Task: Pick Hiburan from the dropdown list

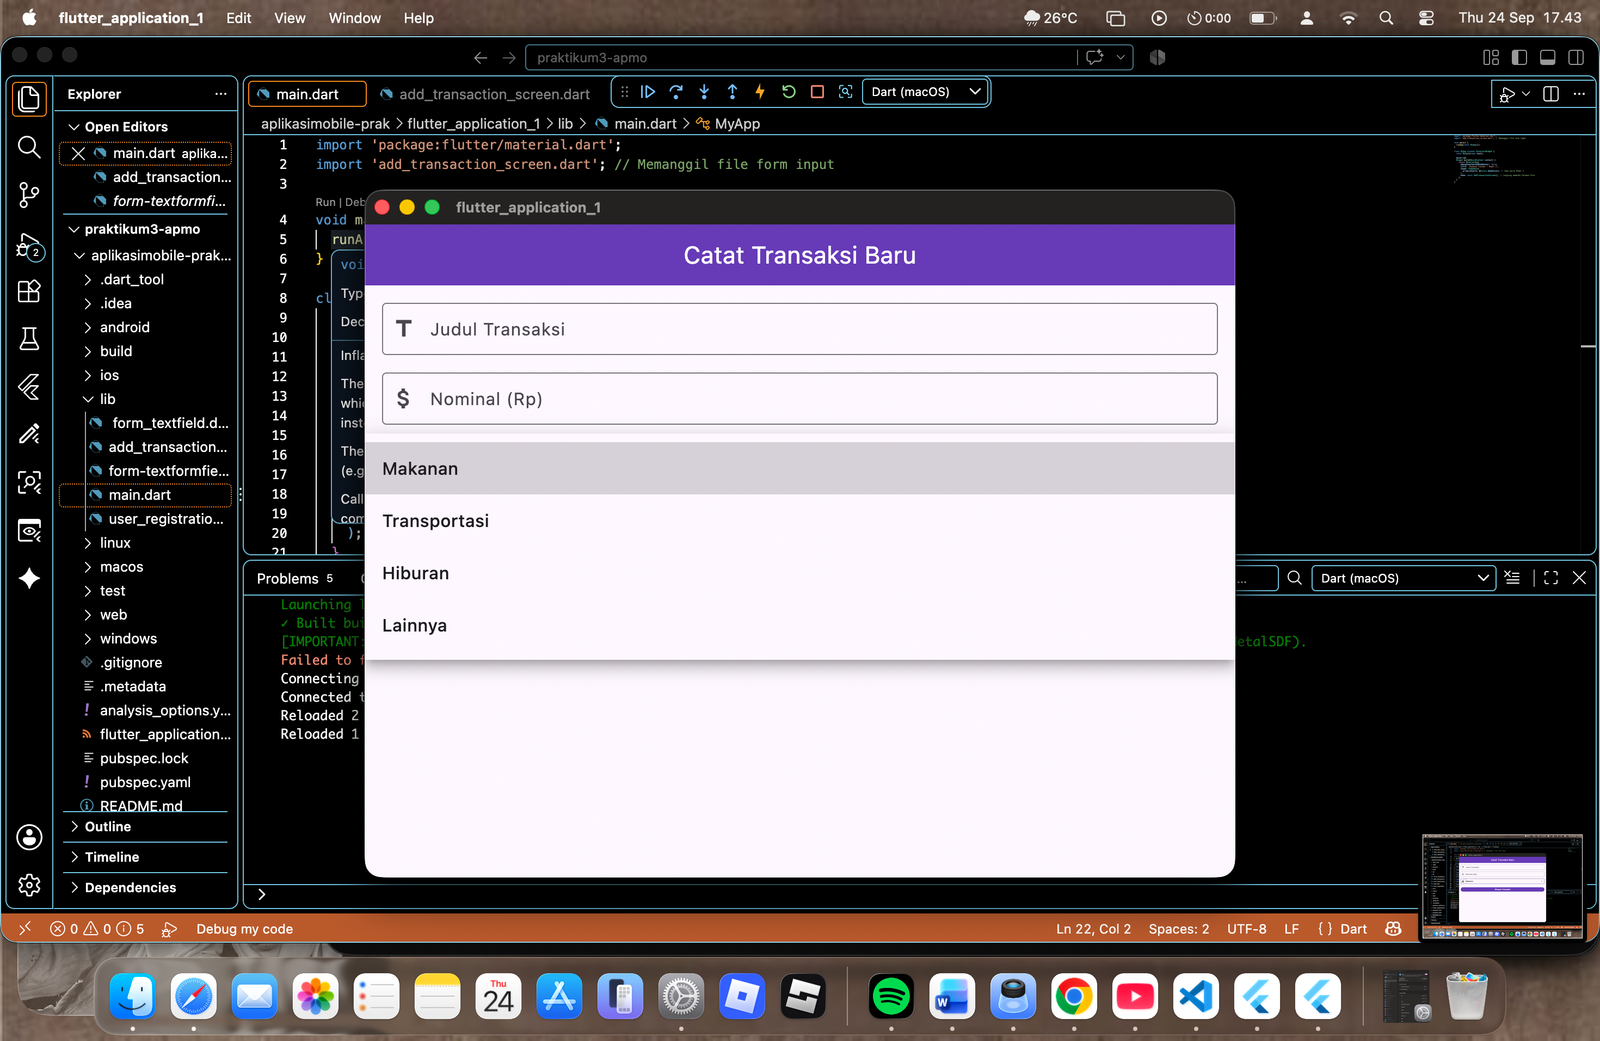Action: coord(800,573)
